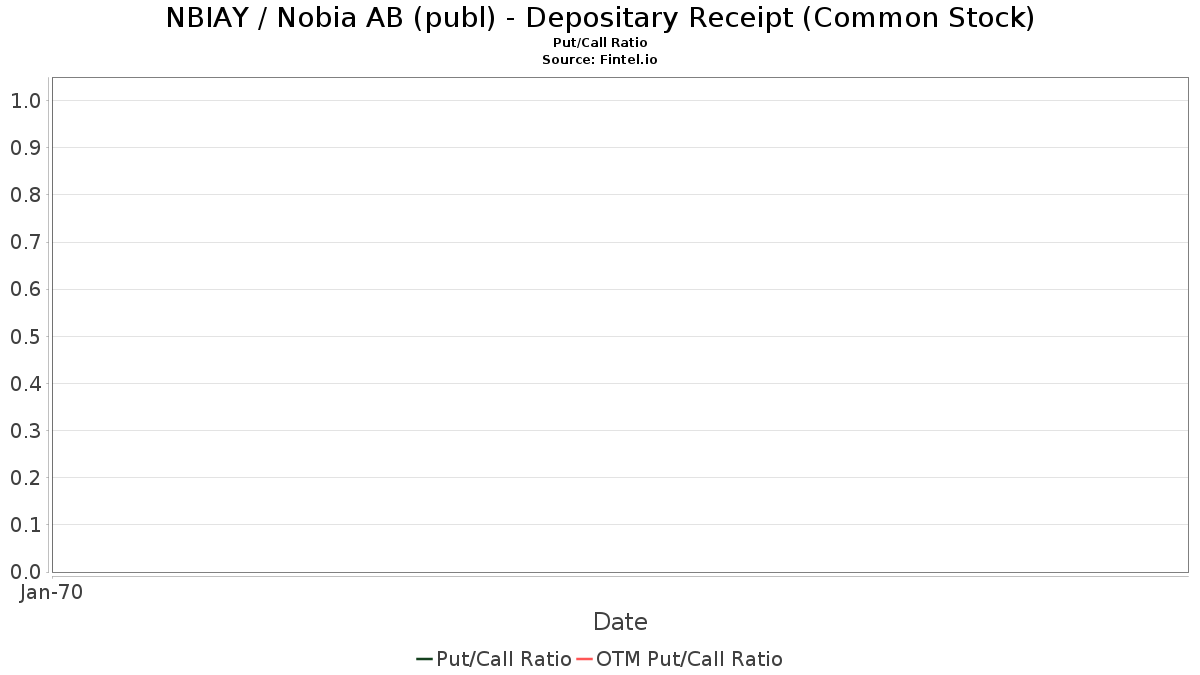Click the 0.9 y-axis label

click(25, 148)
